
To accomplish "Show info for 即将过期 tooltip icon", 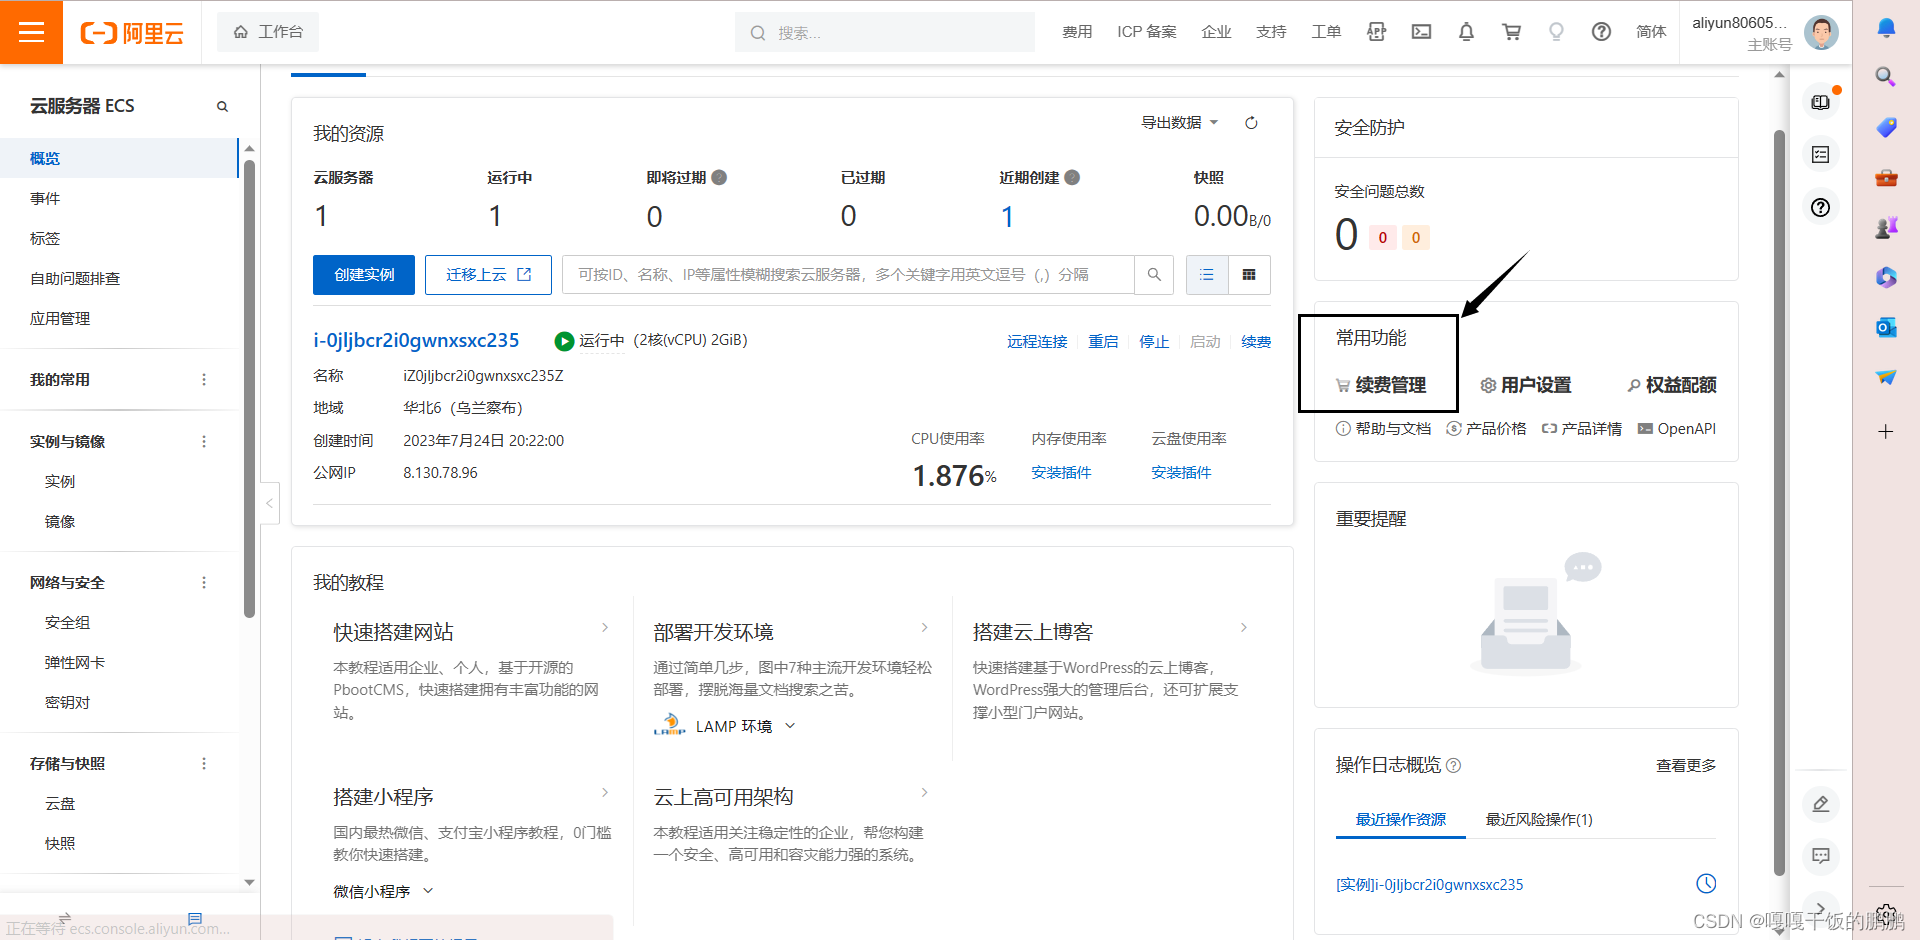I will (x=719, y=177).
